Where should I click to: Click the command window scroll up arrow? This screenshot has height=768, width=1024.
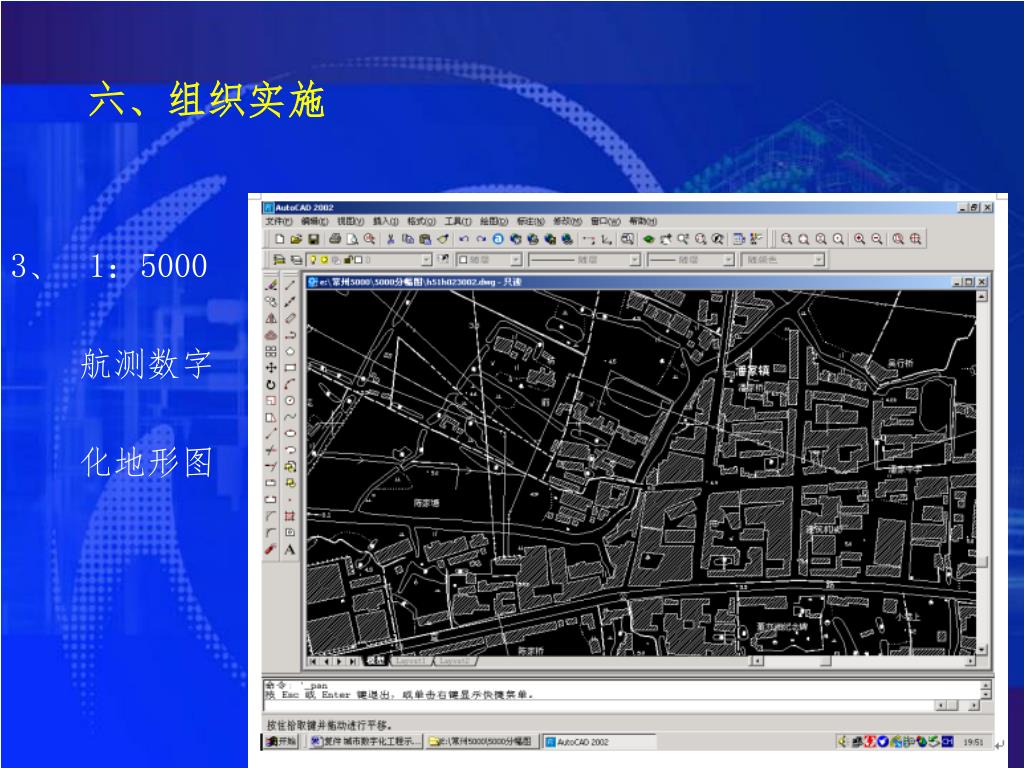click(985, 685)
